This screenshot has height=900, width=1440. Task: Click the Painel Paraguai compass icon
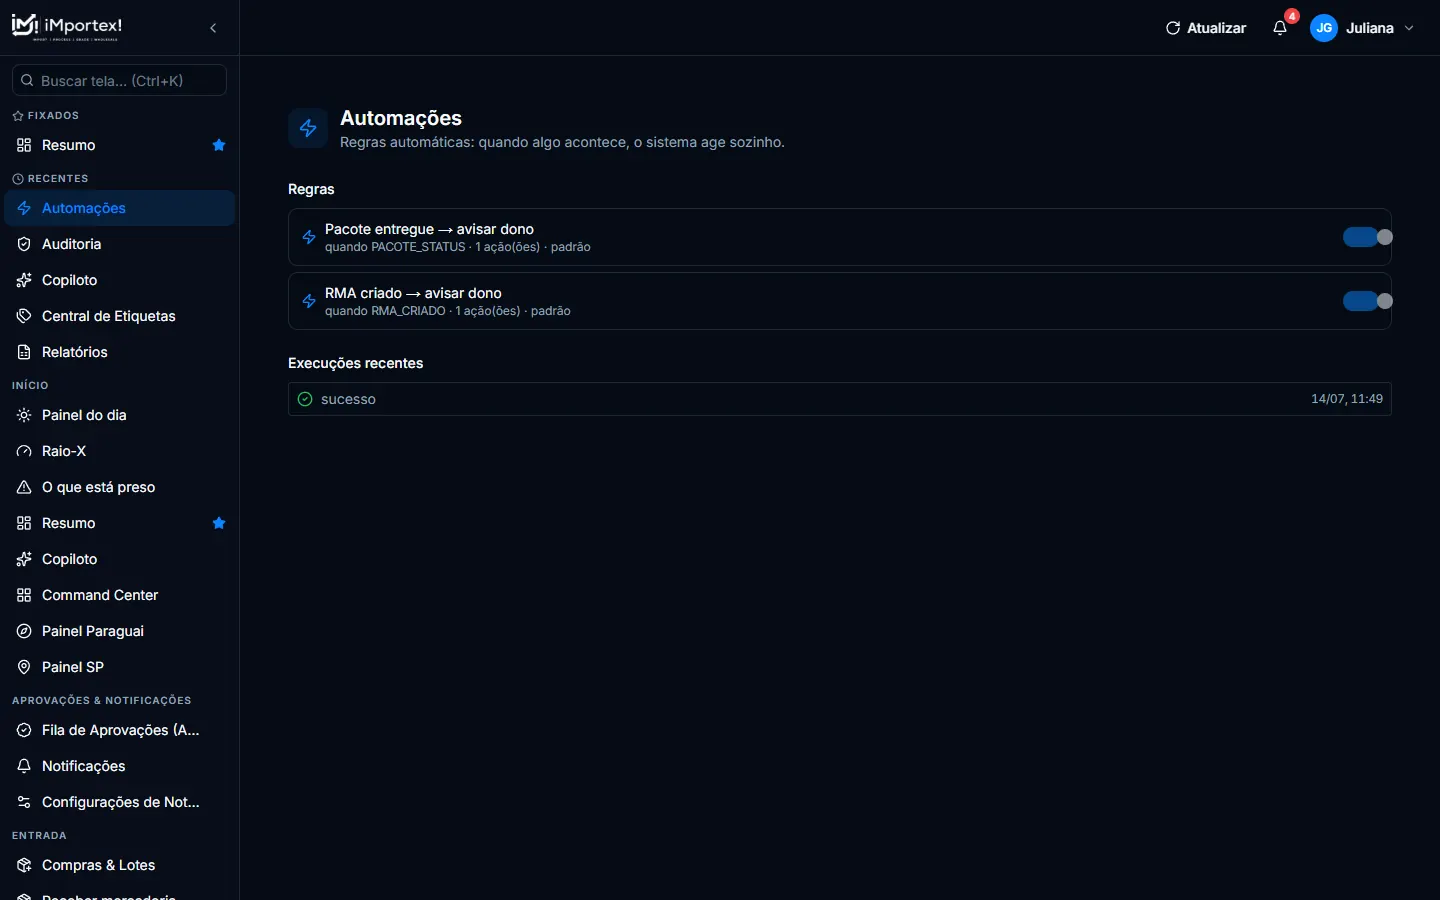24,631
